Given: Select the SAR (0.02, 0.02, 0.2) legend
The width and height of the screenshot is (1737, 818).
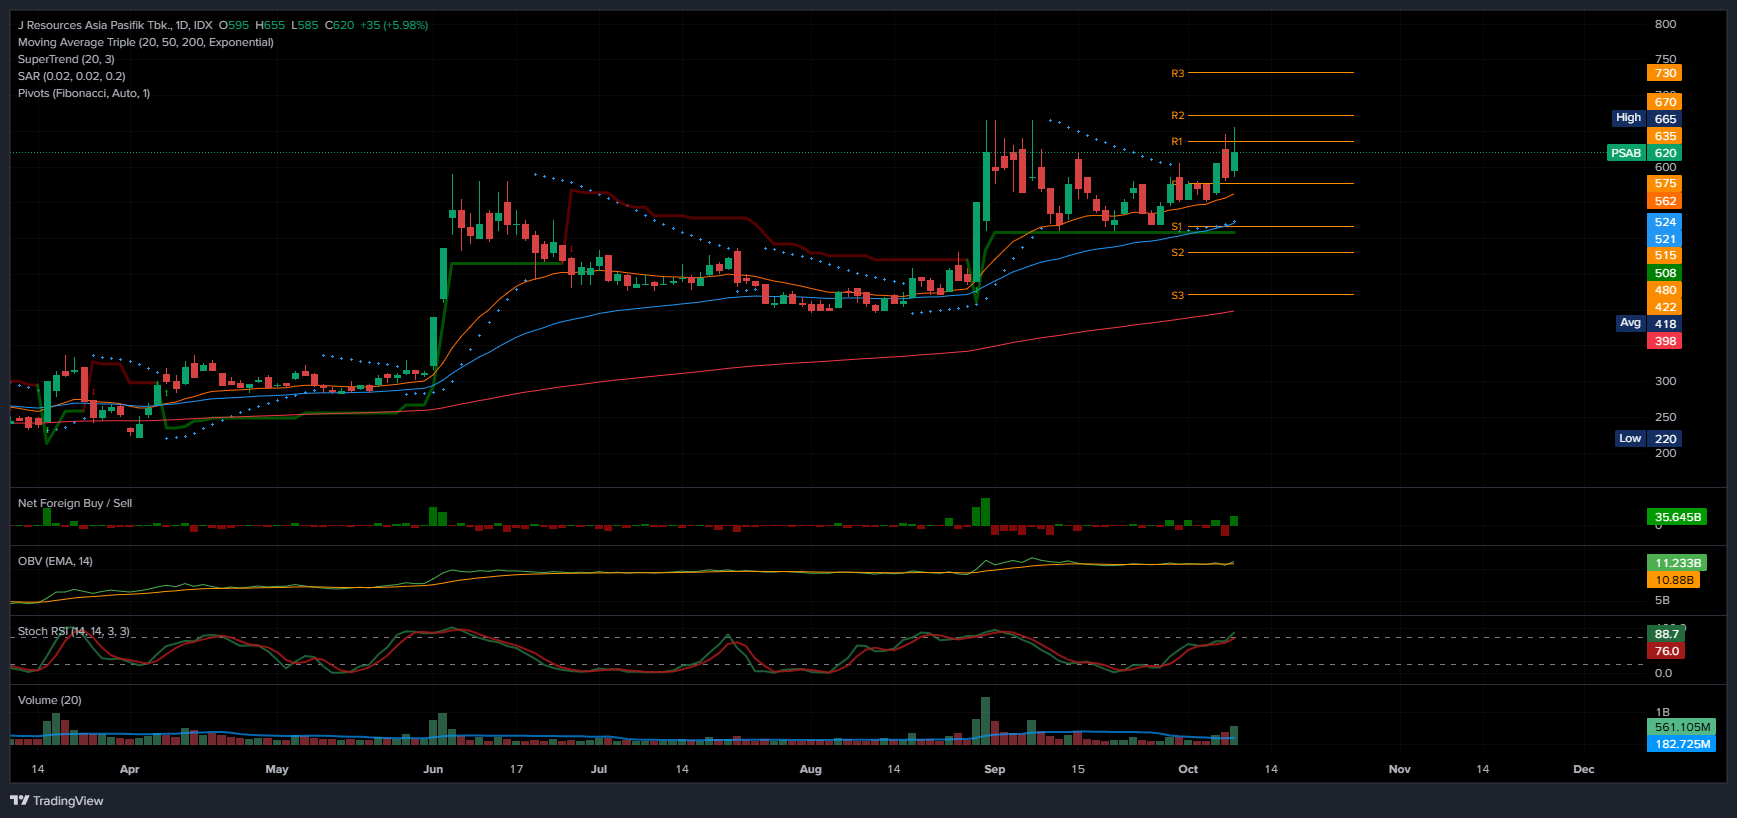Looking at the screenshot, I should (x=71, y=76).
